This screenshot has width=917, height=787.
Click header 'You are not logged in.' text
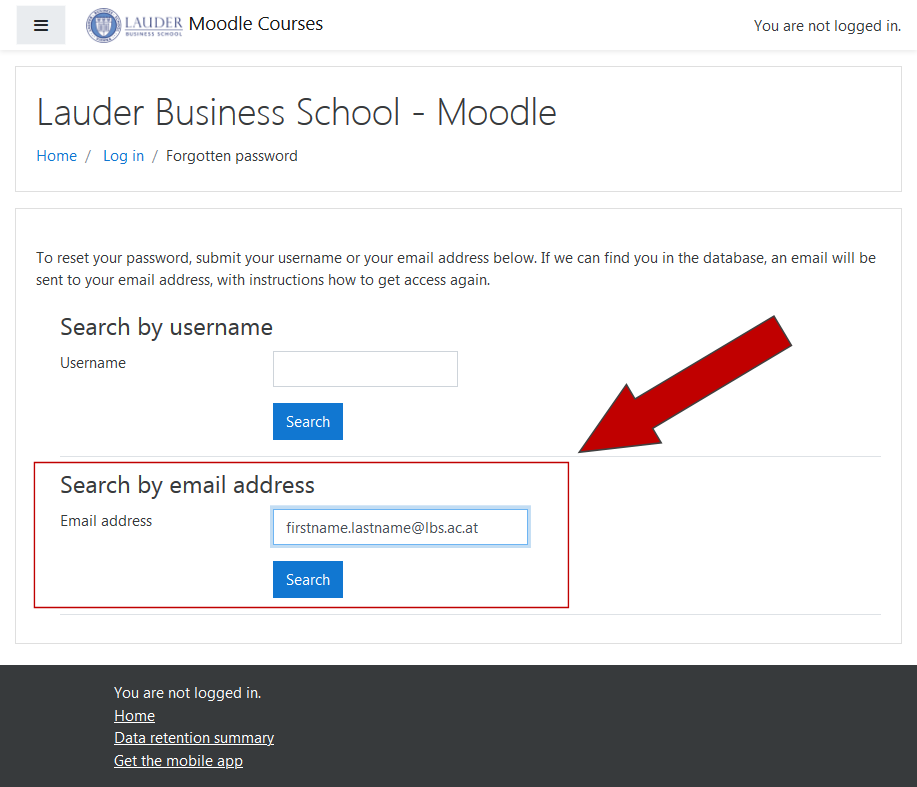click(x=827, y=26)
